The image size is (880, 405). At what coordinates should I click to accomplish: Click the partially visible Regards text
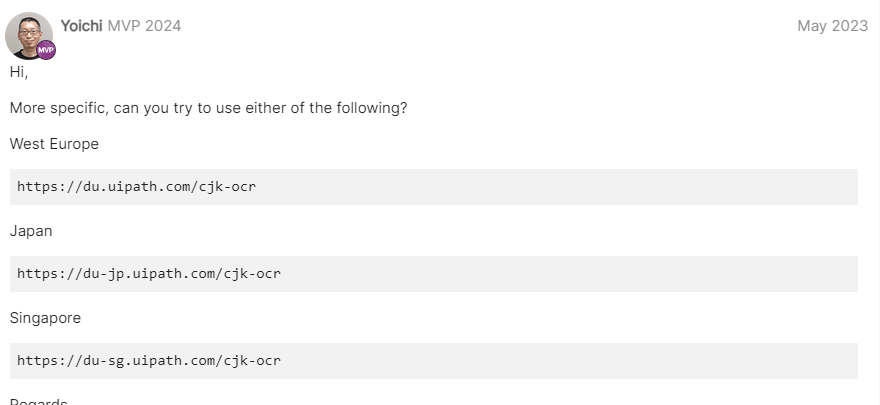[x=38, y=400]
